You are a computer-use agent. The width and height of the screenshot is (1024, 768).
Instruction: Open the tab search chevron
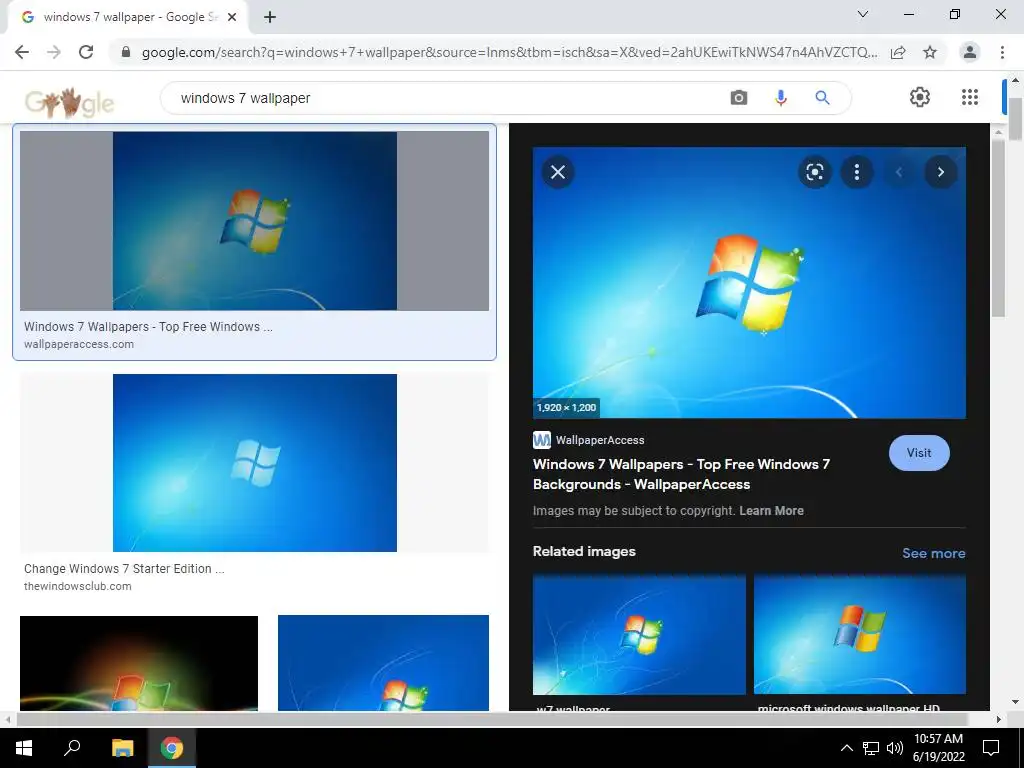pos(863,14)
